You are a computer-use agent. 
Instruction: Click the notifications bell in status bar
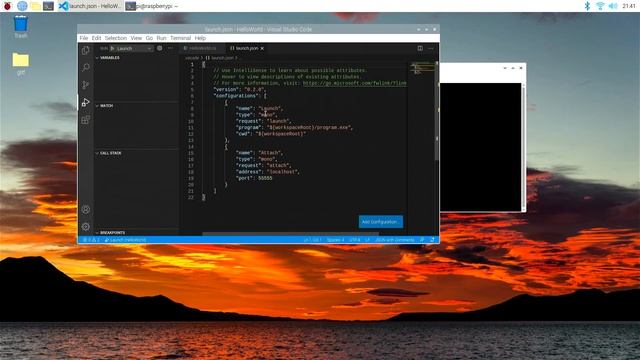tap(433, 240)
